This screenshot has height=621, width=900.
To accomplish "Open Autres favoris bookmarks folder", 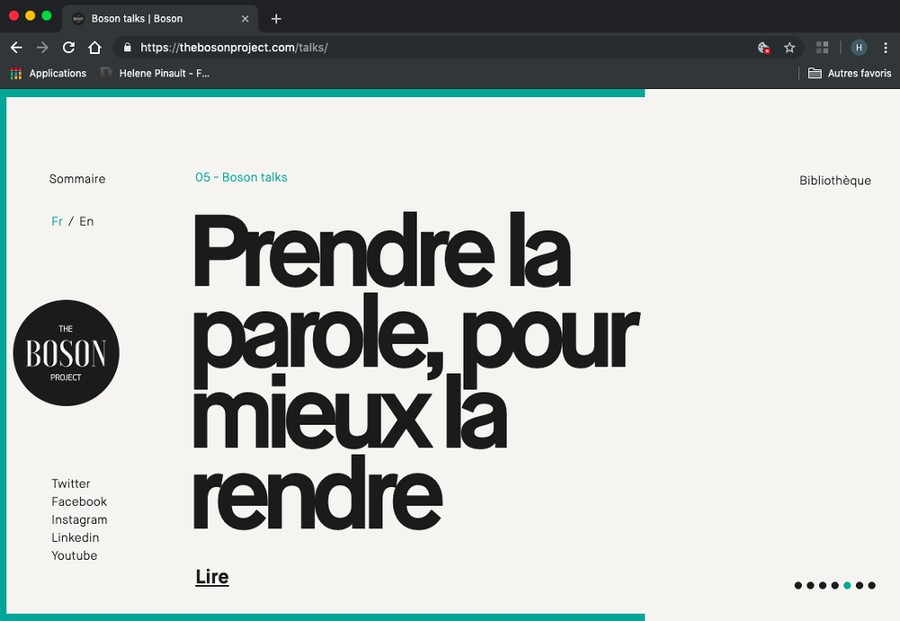I will tap(849, 73).
